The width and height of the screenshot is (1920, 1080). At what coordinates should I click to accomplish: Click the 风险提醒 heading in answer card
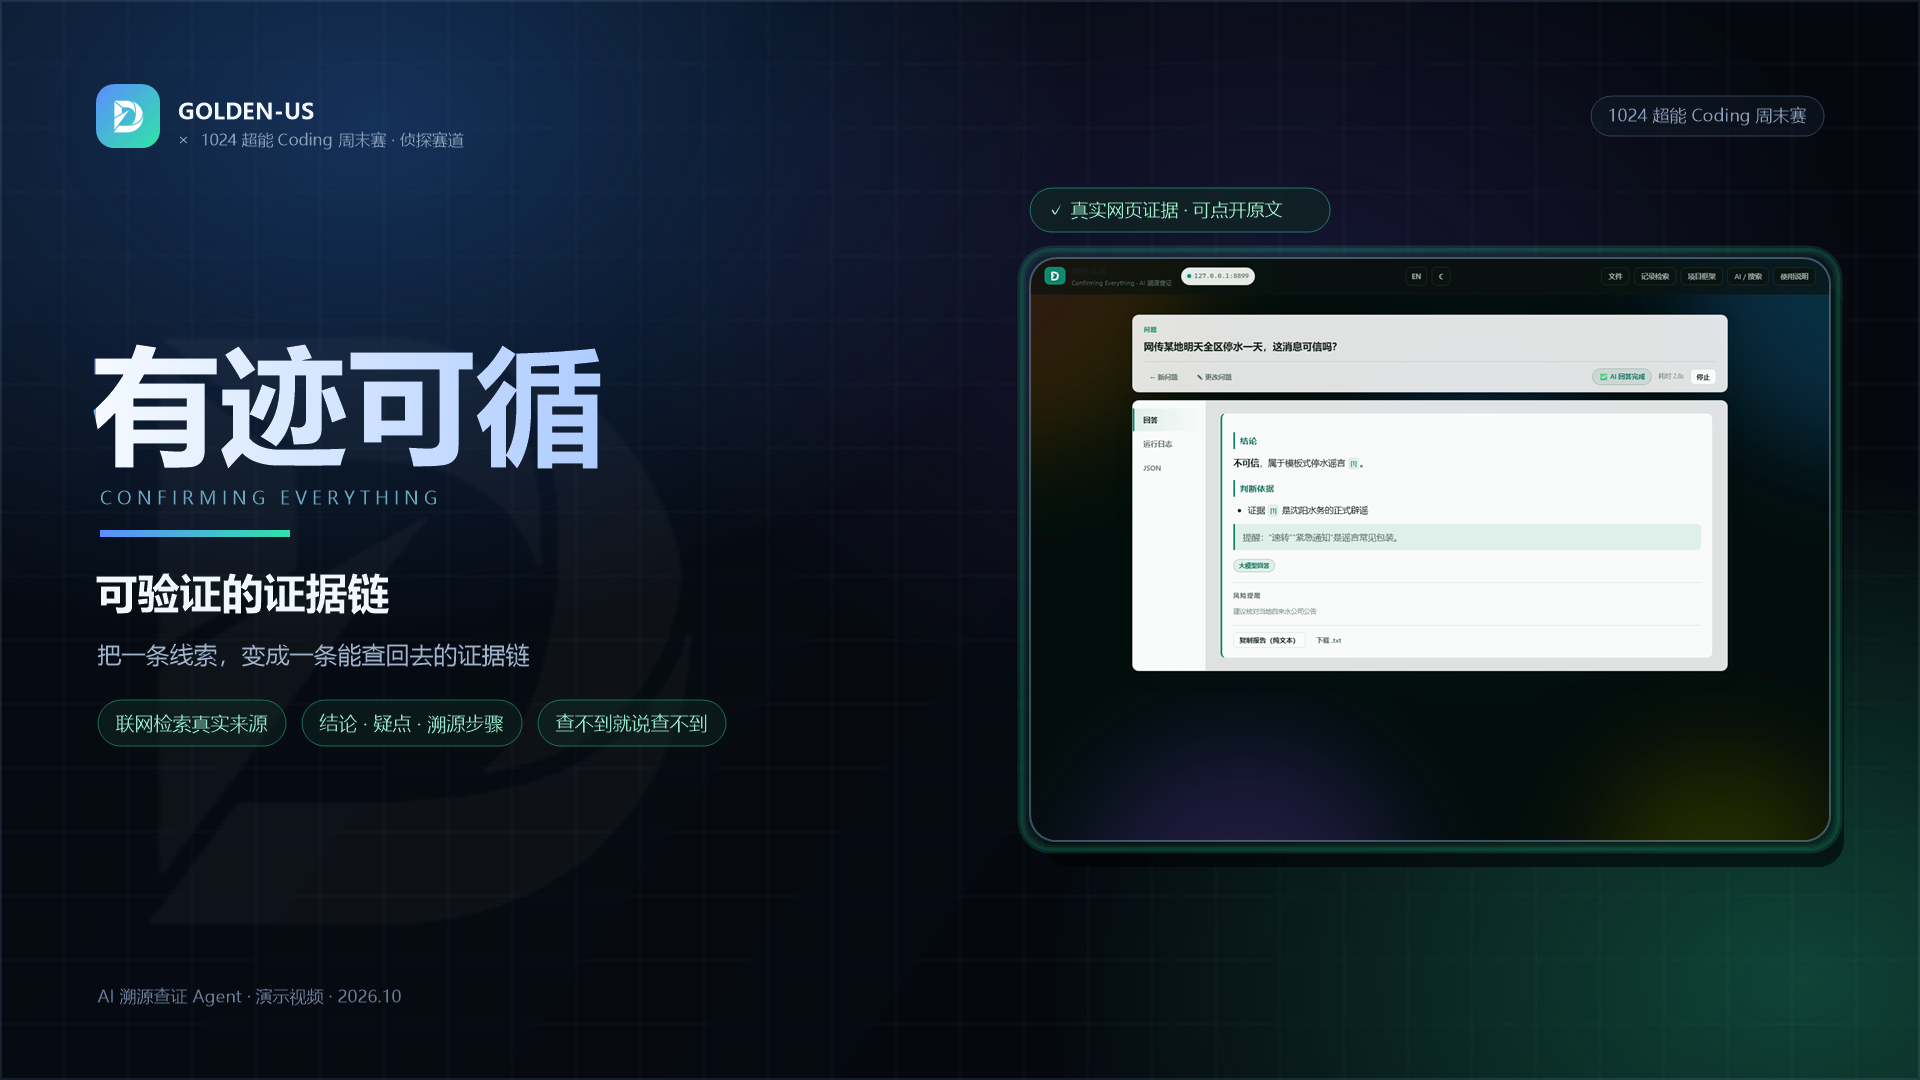tap(1247, 596)
